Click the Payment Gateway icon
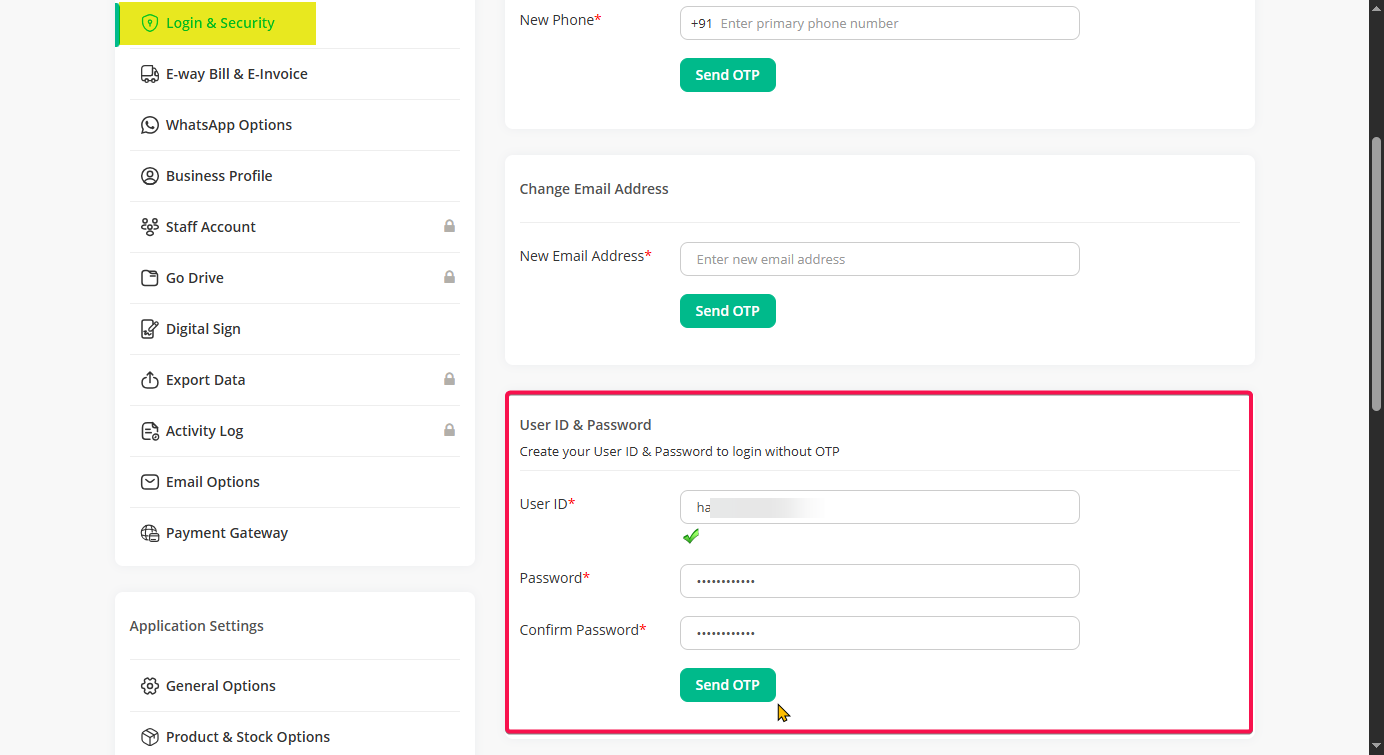Image resolution: width=1384 pixels, height=755 pixels. point(150,533)
